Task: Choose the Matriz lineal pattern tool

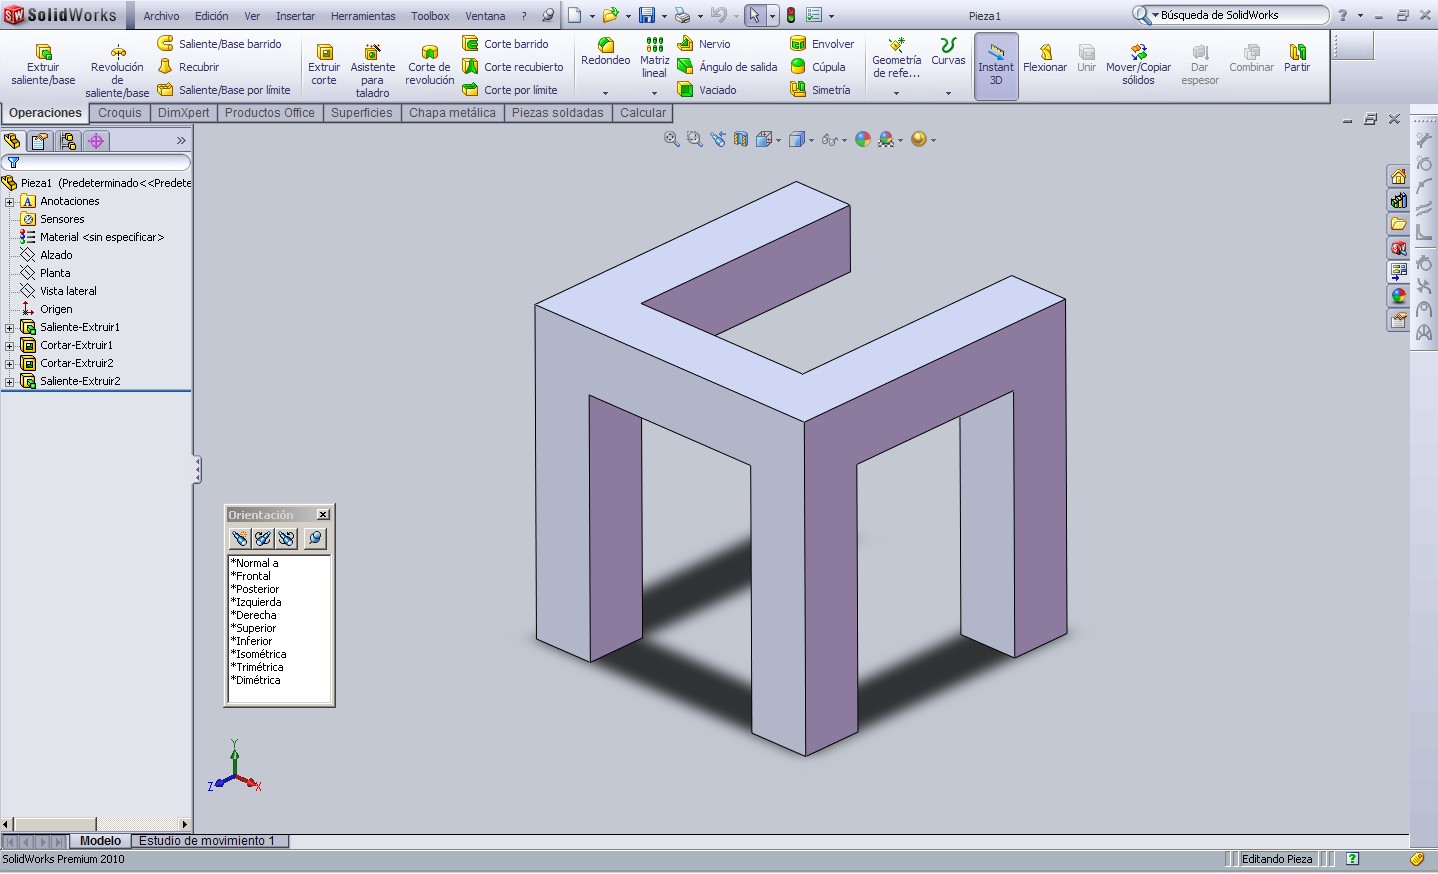Action: 654,58
